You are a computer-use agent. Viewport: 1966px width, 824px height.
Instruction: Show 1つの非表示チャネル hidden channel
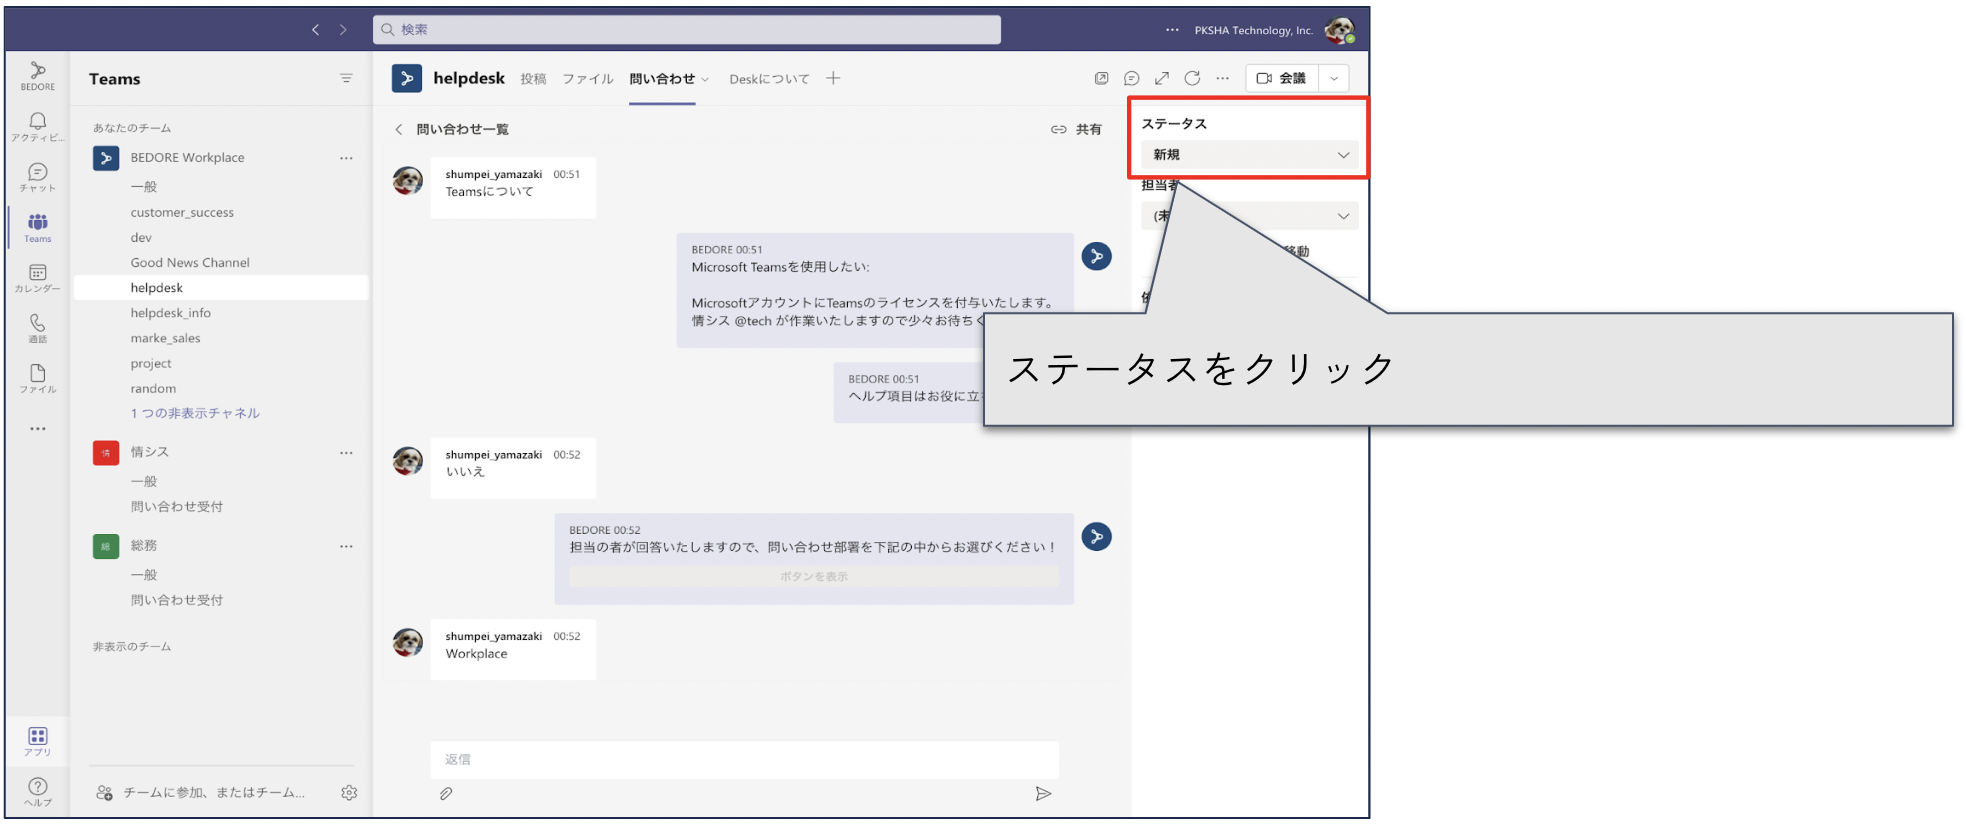pyautogui.click(x=195, y=413)
